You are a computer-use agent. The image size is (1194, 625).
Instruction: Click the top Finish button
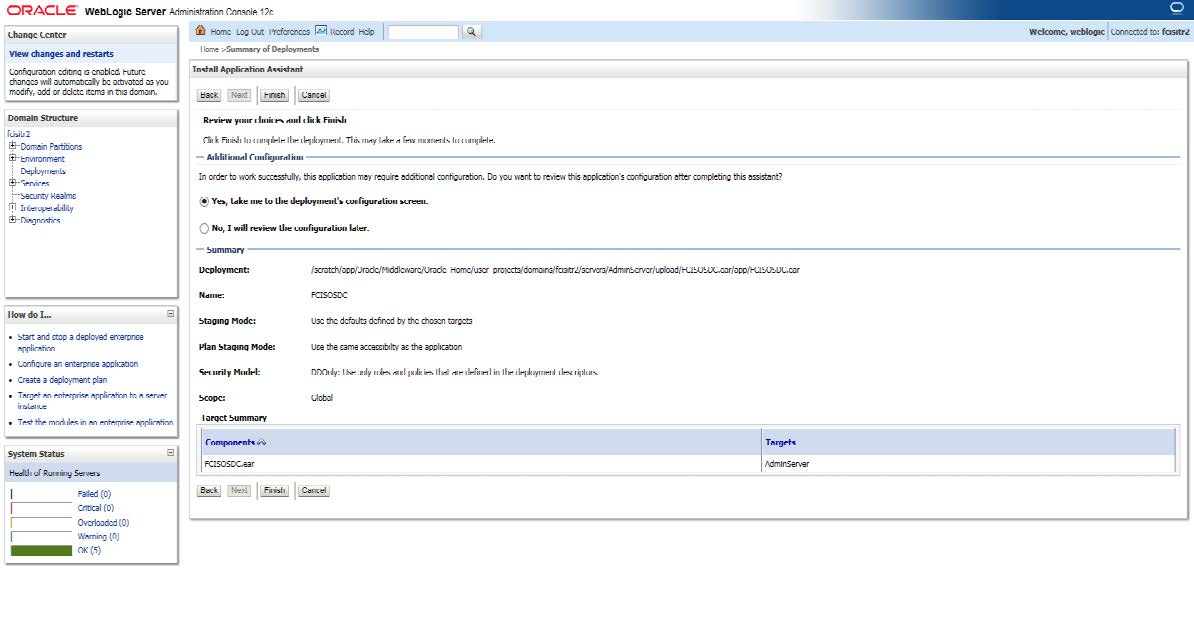point(274,95)
